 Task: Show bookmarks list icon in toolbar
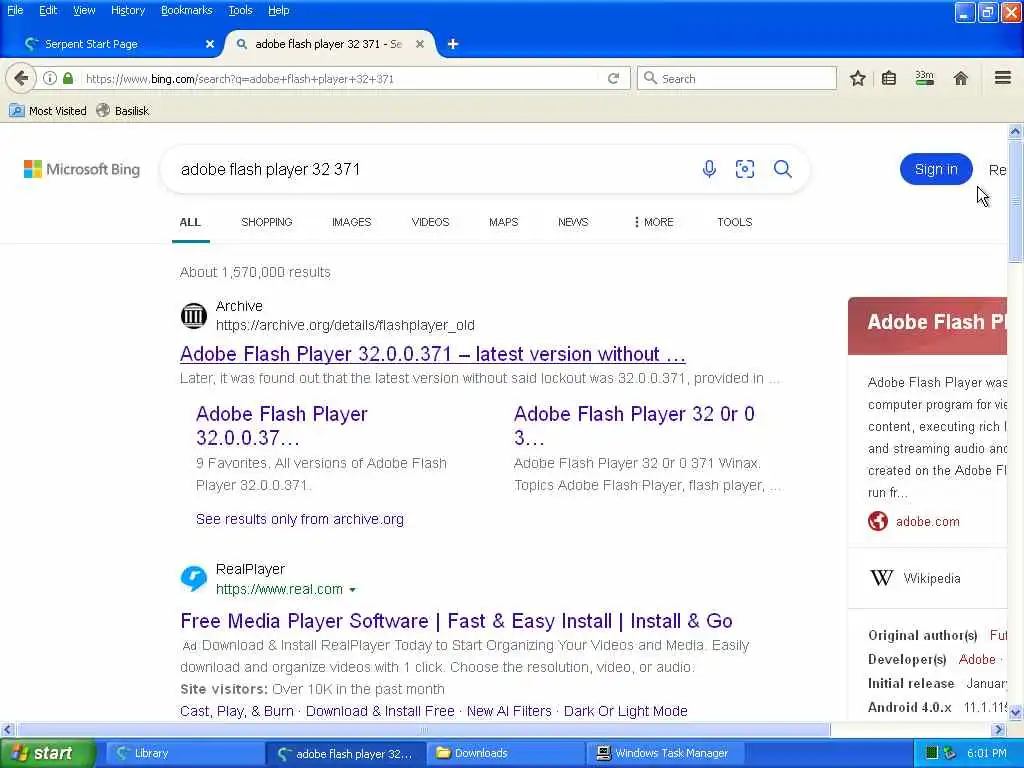point(889,78)
